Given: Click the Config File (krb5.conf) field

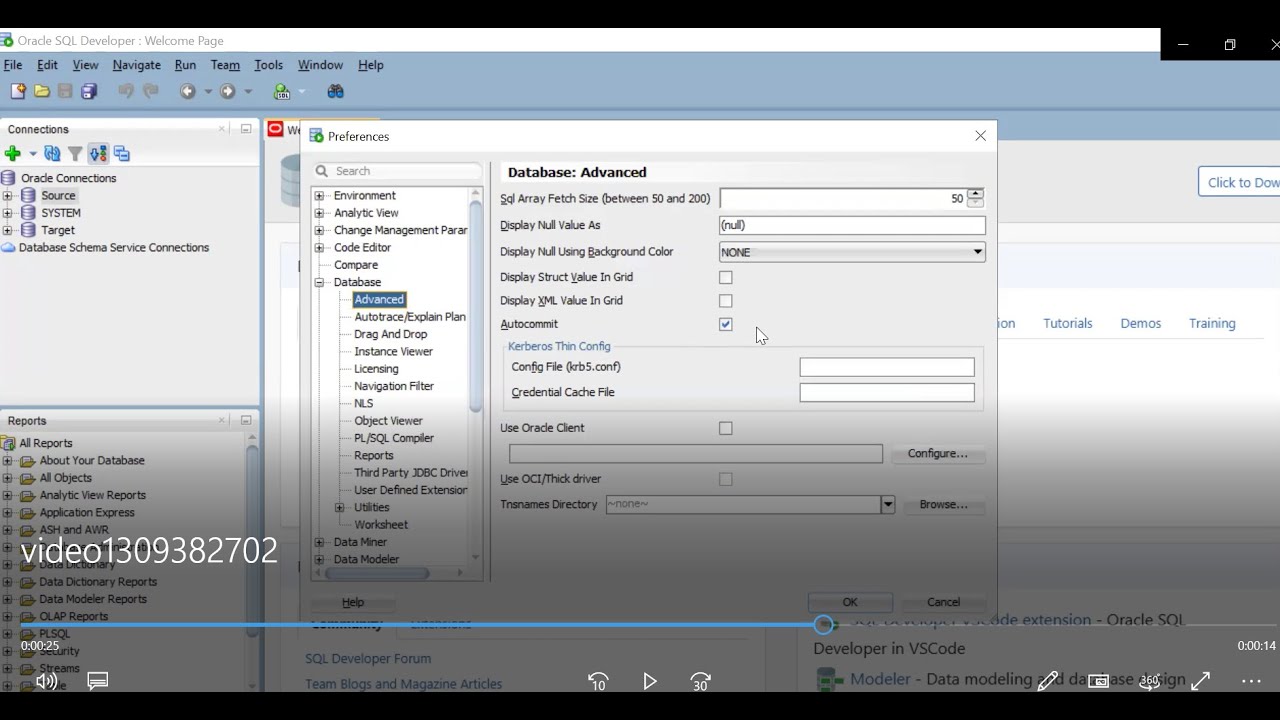Looking at the screenshot, I should pyautogui.click(x=887, y=367).
